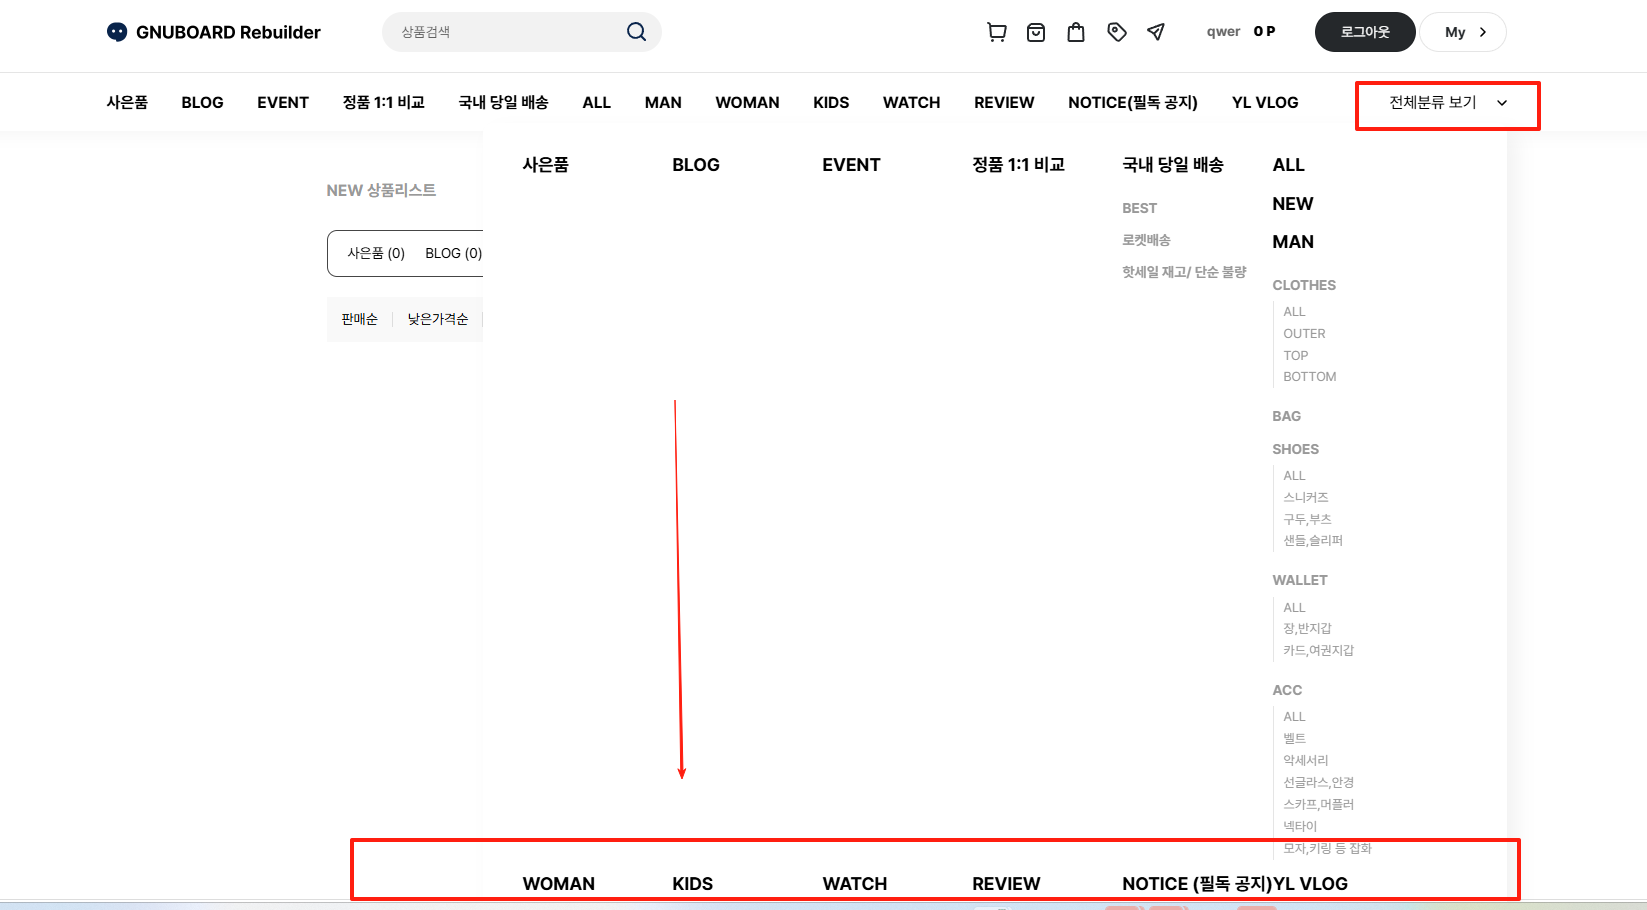Select OUTER under CLOTHES
The height and width of the screenshot is (910, 1647).
point(1304,334)
